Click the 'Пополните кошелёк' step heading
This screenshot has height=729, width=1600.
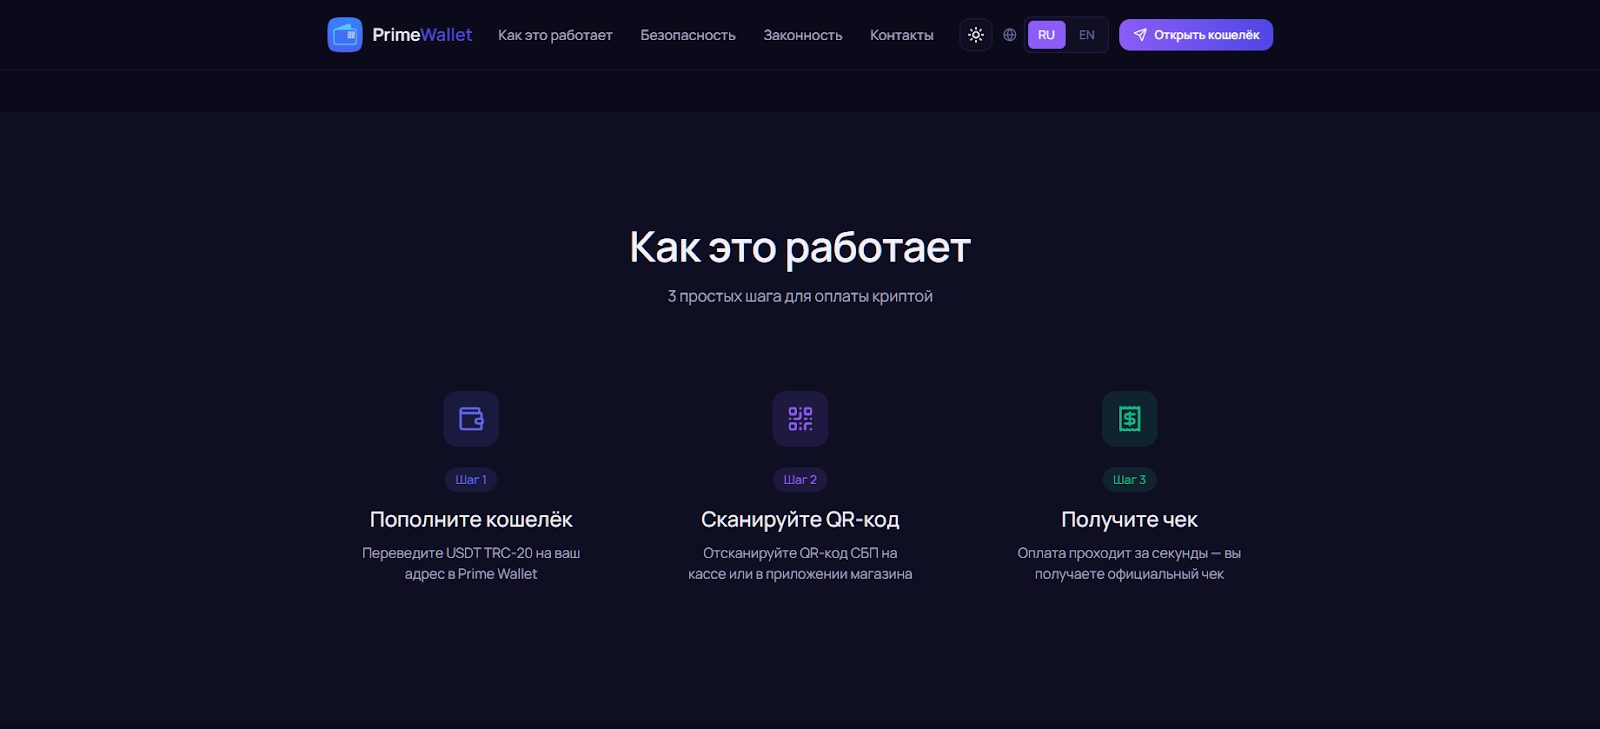[x=471, y=520]
